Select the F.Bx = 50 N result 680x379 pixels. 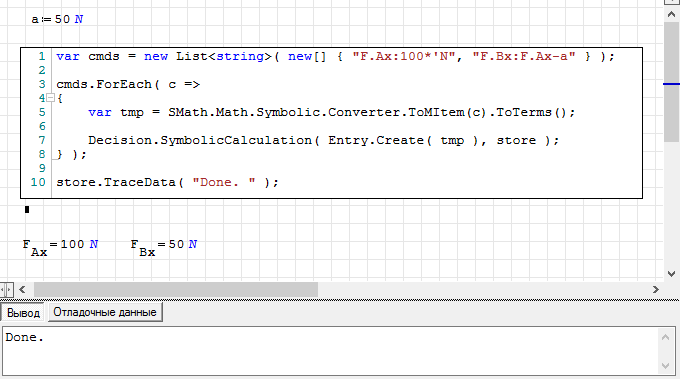tap(164, 248)
